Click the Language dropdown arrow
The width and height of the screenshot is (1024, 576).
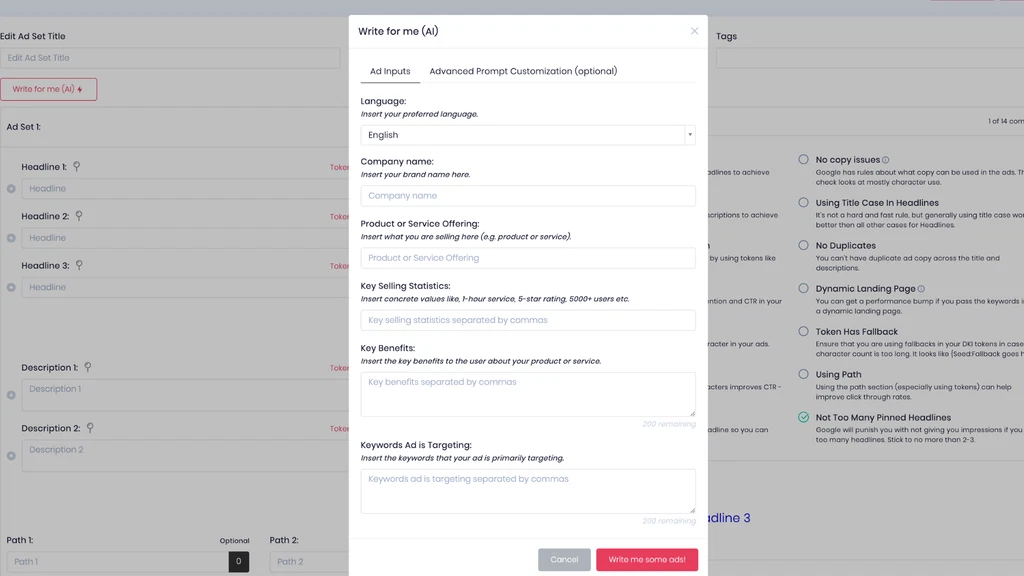coord(689,135)
